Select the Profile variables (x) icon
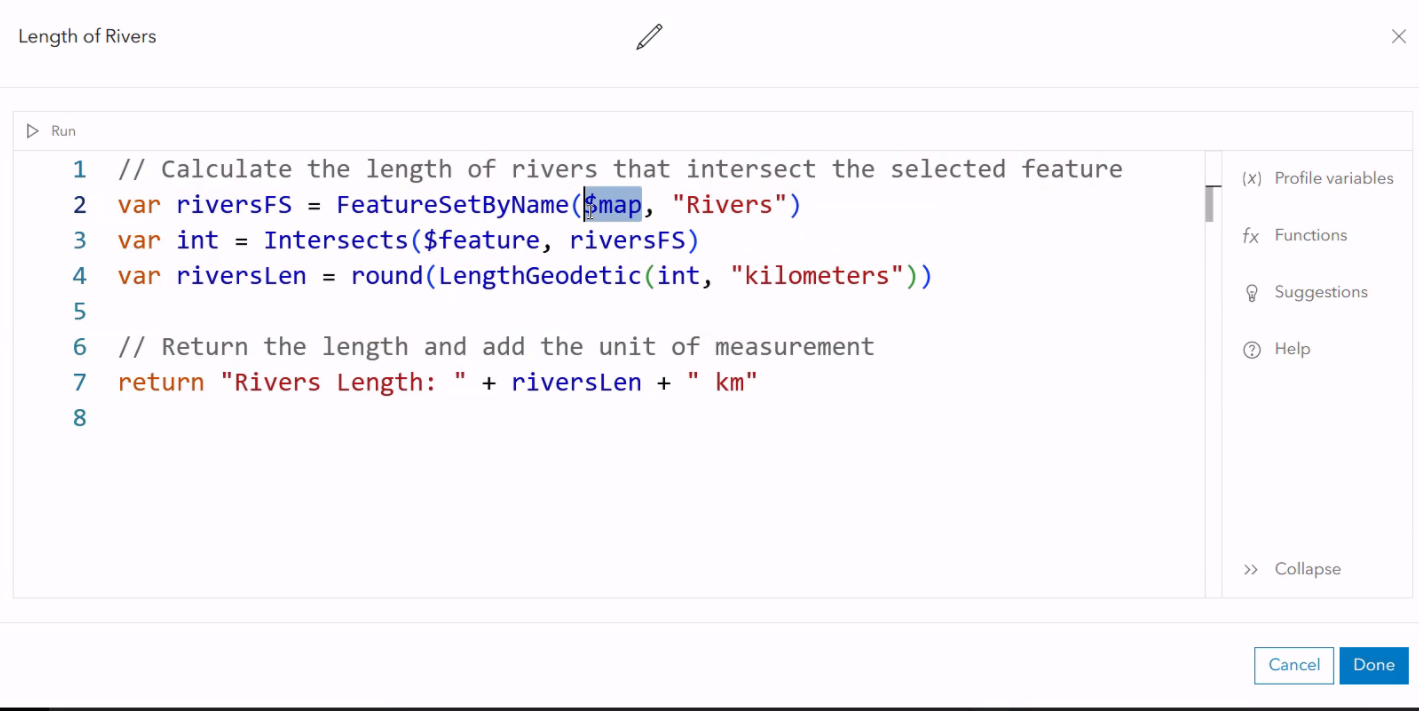Screen dimensions: 1419x711 point(1252,178)
